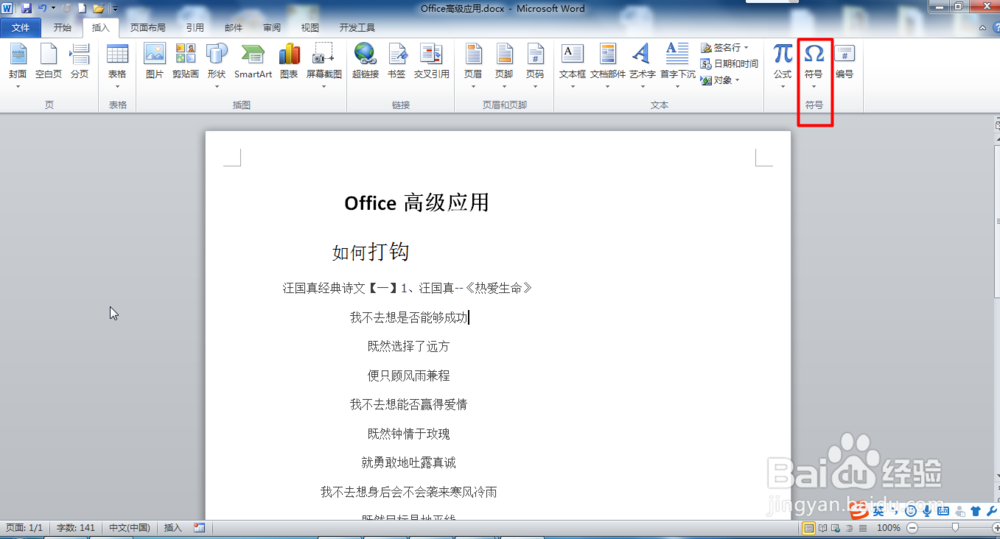Insert a number (编号)
Screen dimensions: 1000x539
(x=844, y=61)
